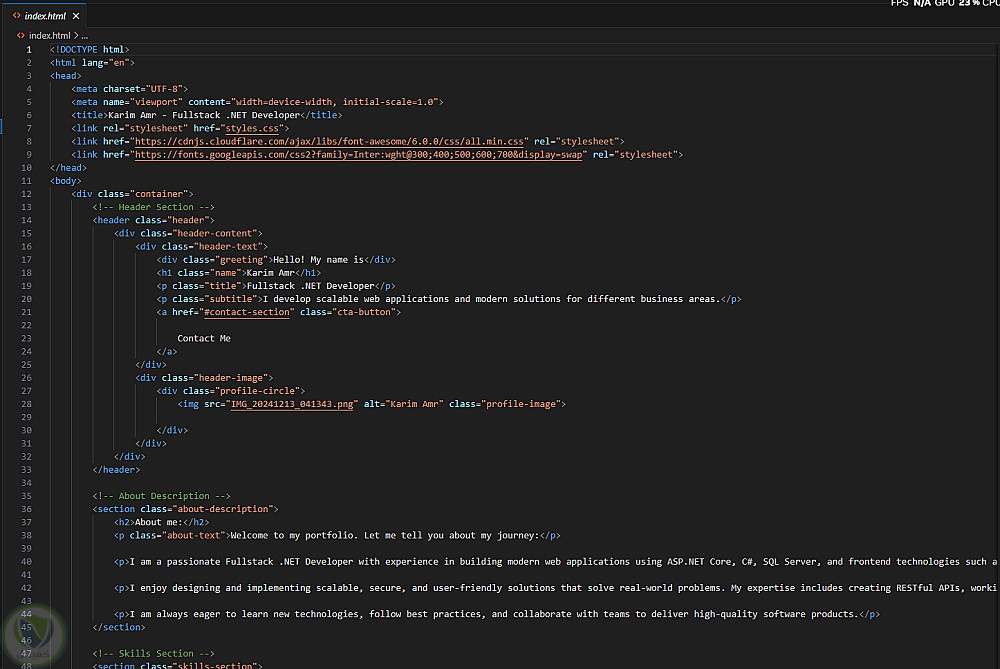Open the styles.css href link
The width and height of the screenshot is (1000, 669).
pyautogui.click(x=255, y=128)
